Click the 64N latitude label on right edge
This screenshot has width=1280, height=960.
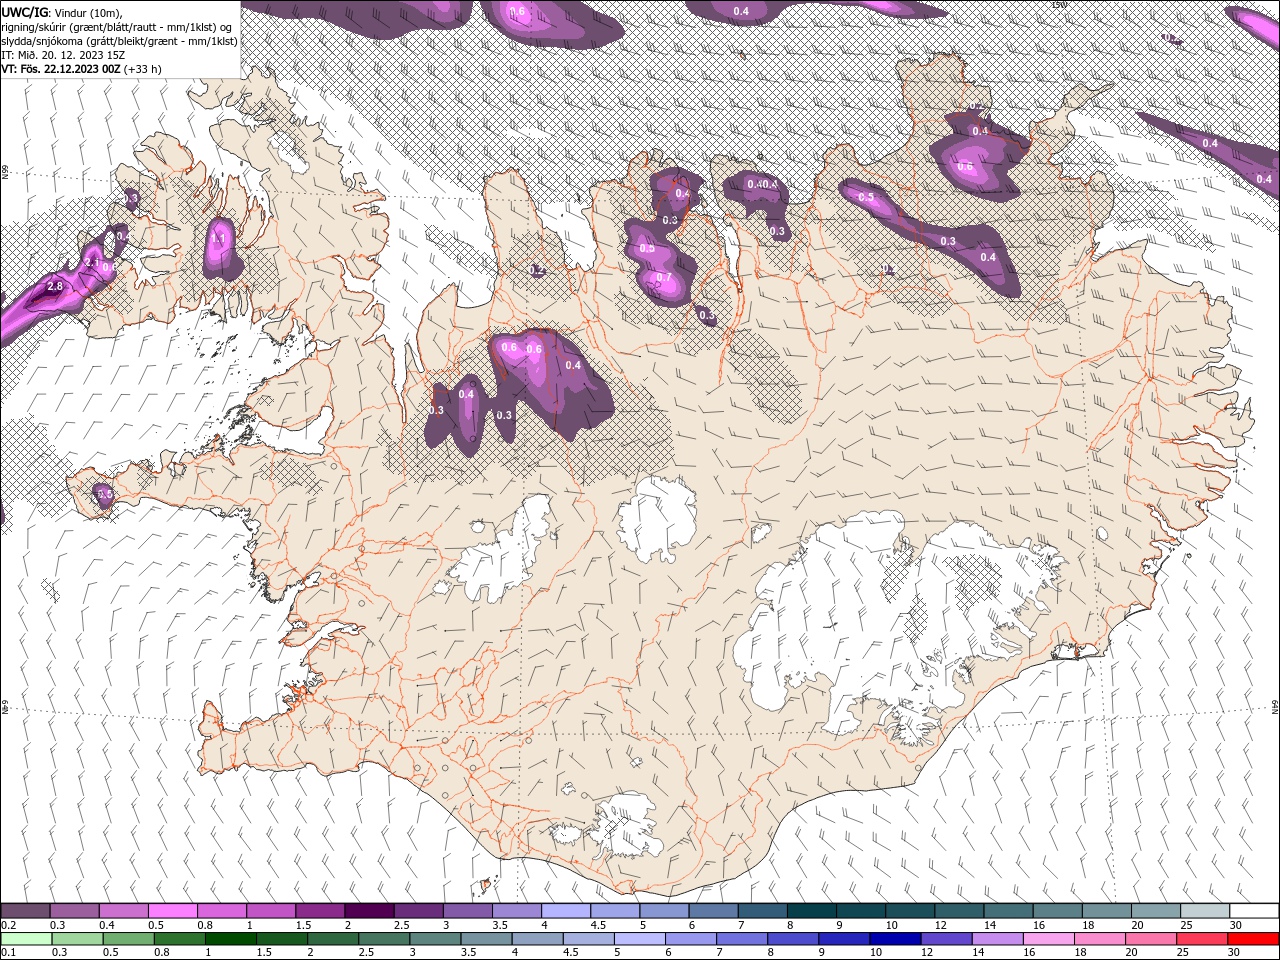click(1275, 706)
